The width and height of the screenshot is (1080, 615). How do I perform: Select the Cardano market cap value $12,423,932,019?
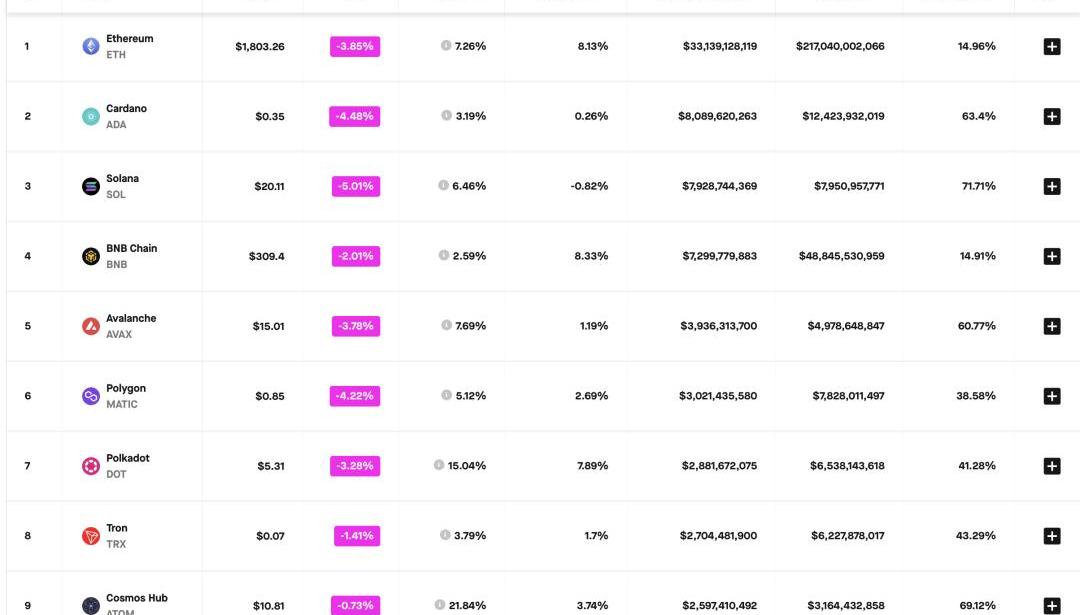click(843, 116)
